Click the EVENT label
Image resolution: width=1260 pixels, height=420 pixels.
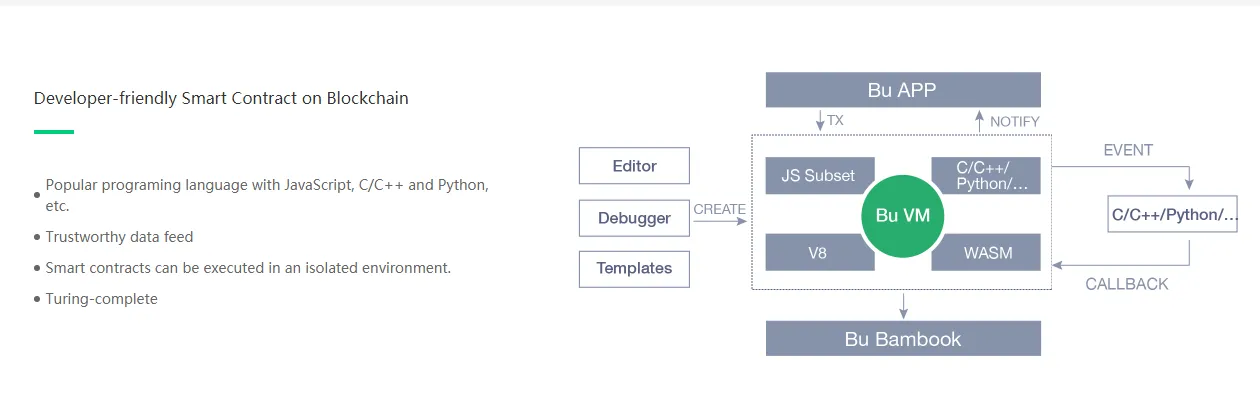coord(1128,150)
